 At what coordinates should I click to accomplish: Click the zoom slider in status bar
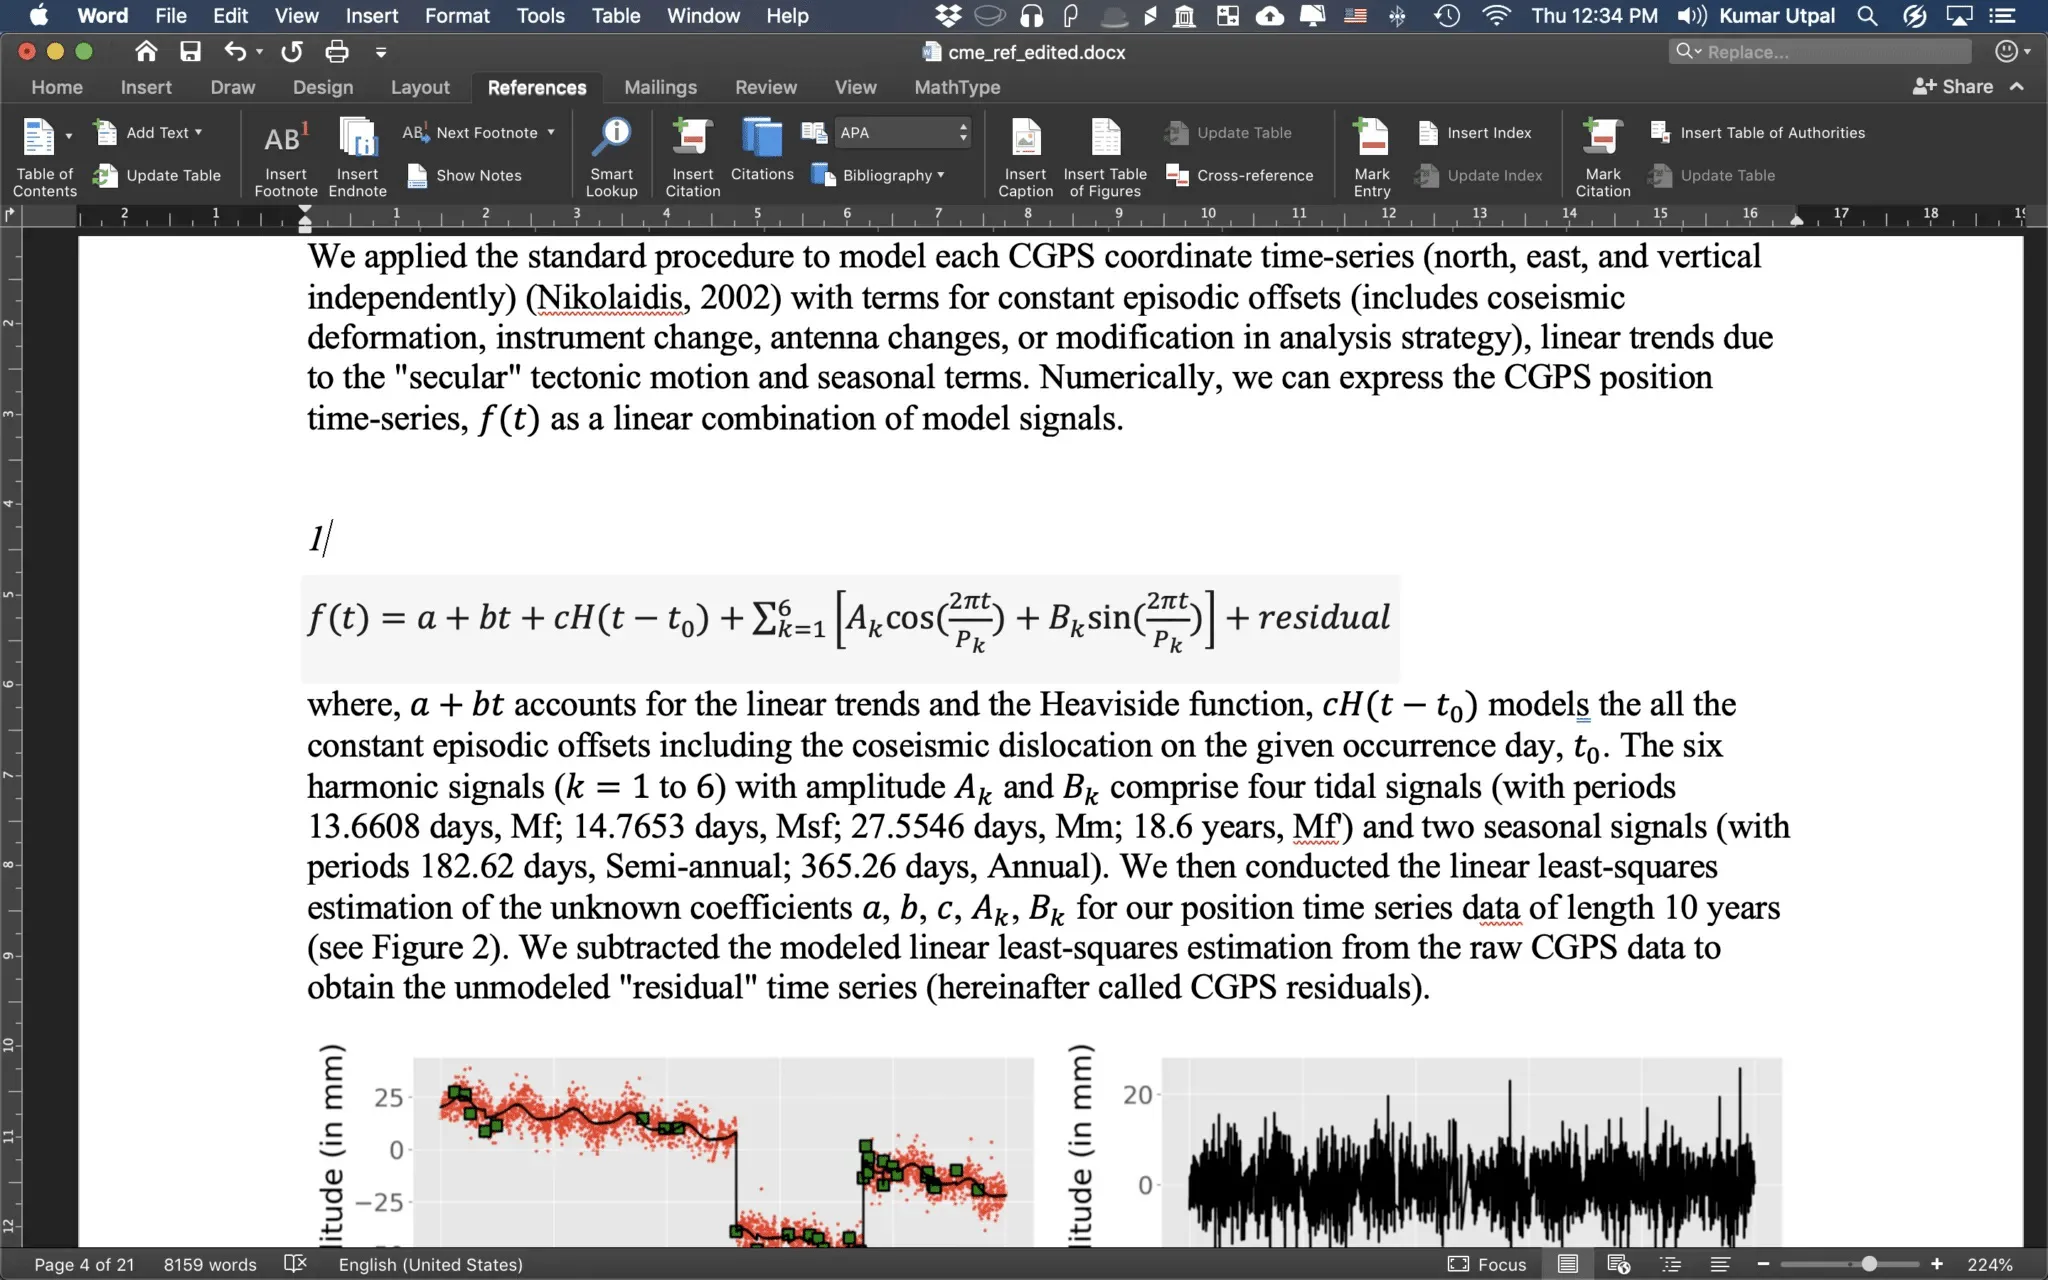pos(1868,1264)
